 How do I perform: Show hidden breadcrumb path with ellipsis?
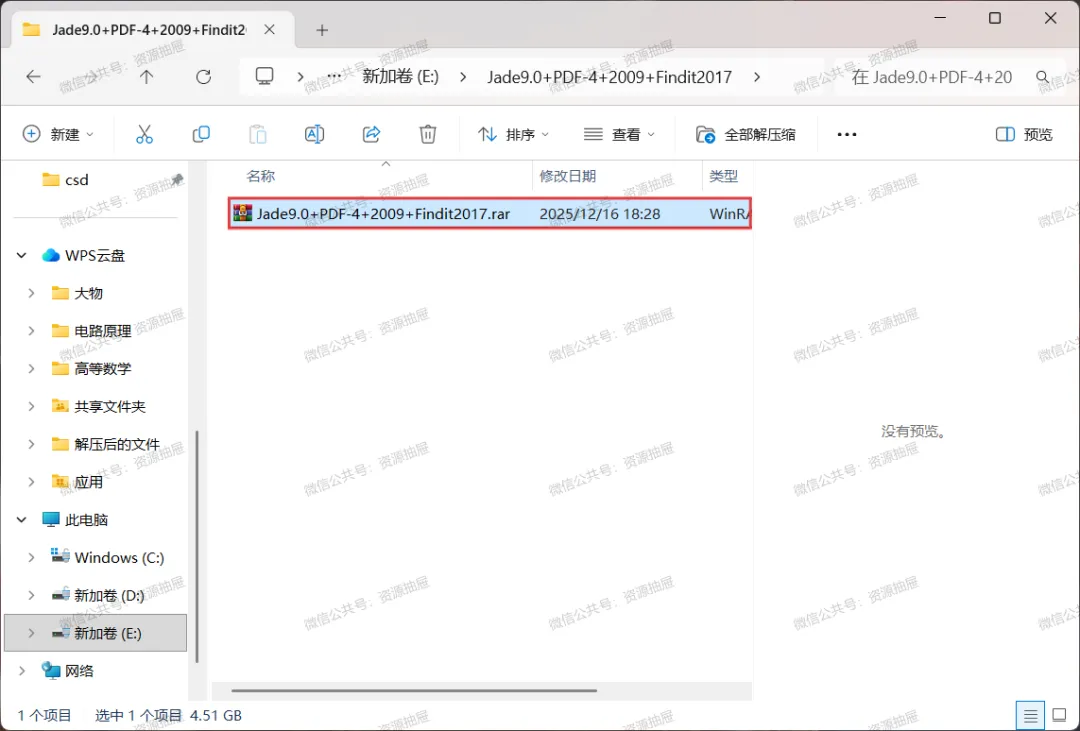[x=334, y=76]
